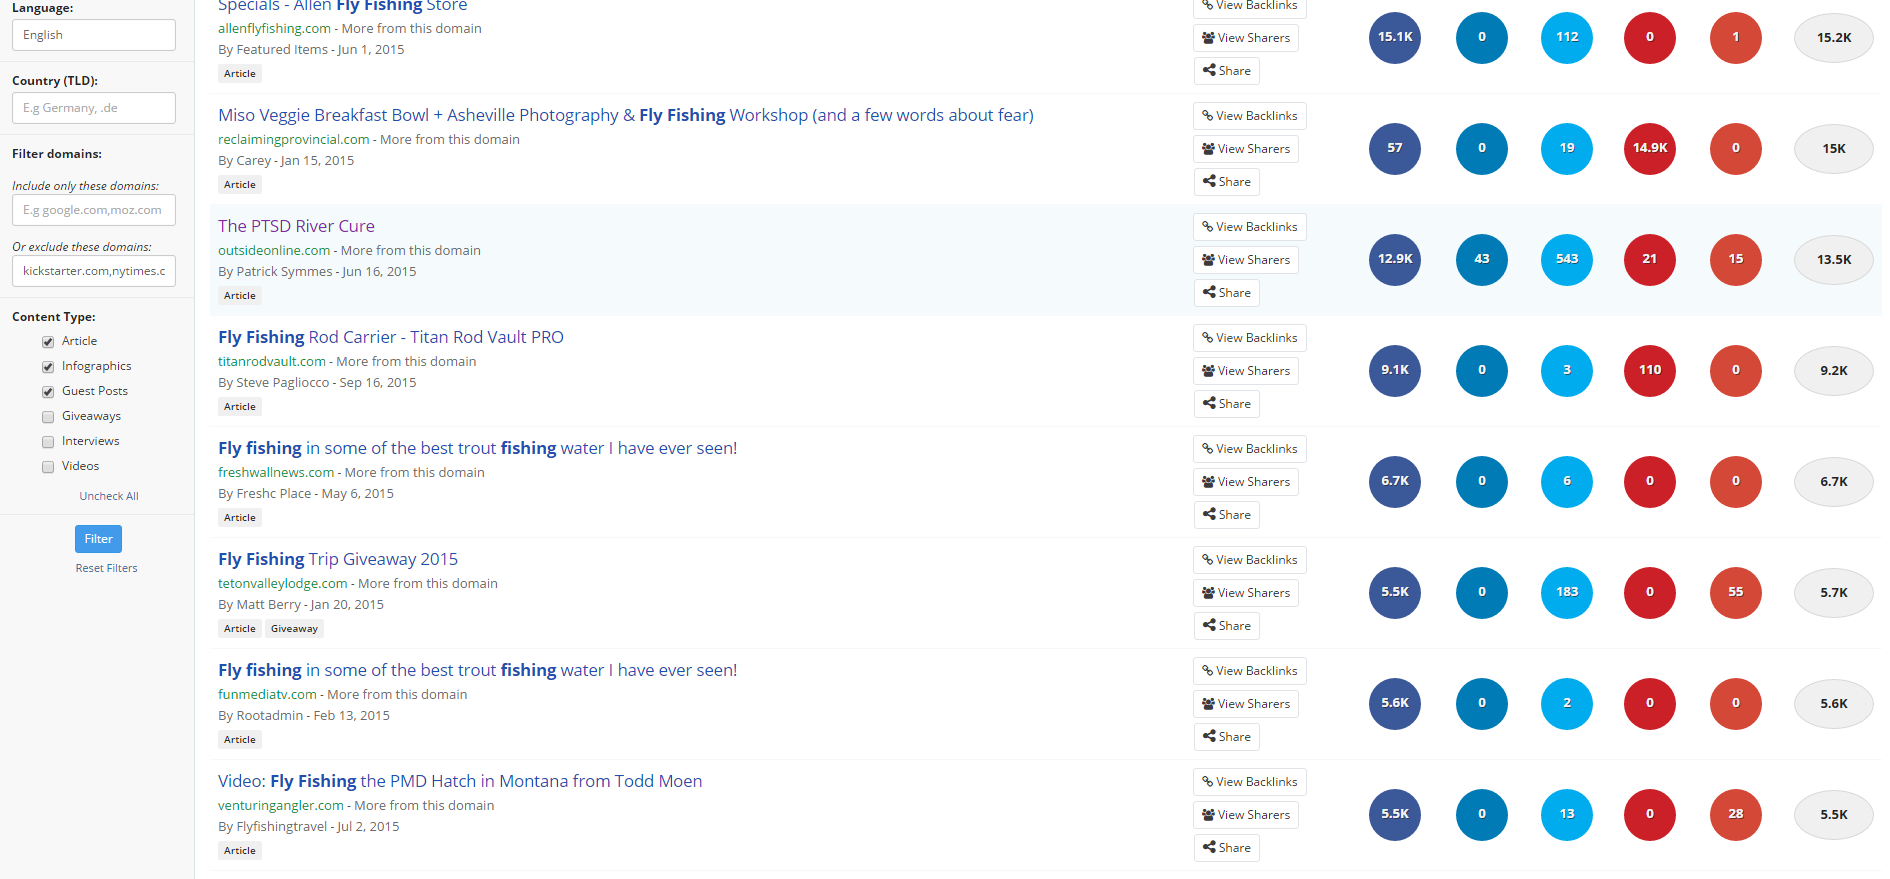Focus the Include only these domains field
1890x879 pixels.
point(94,210)
